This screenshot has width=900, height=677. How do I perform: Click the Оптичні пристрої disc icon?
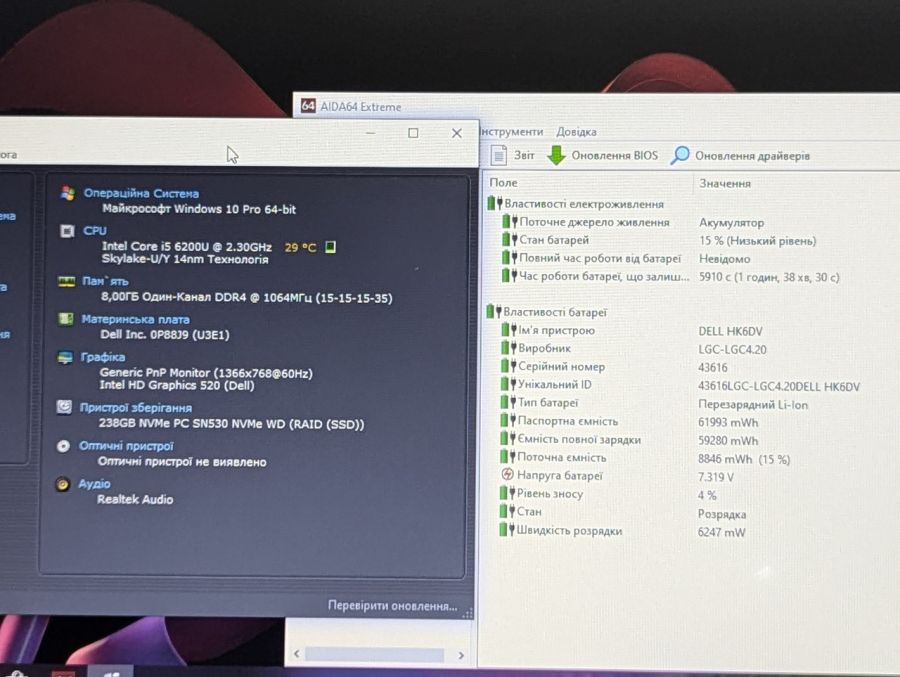(x=63, y=446)
